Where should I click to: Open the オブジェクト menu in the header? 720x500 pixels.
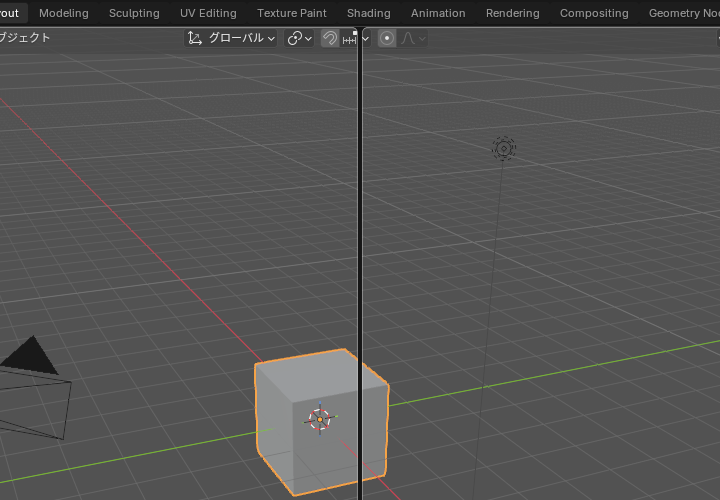point(24,38)
